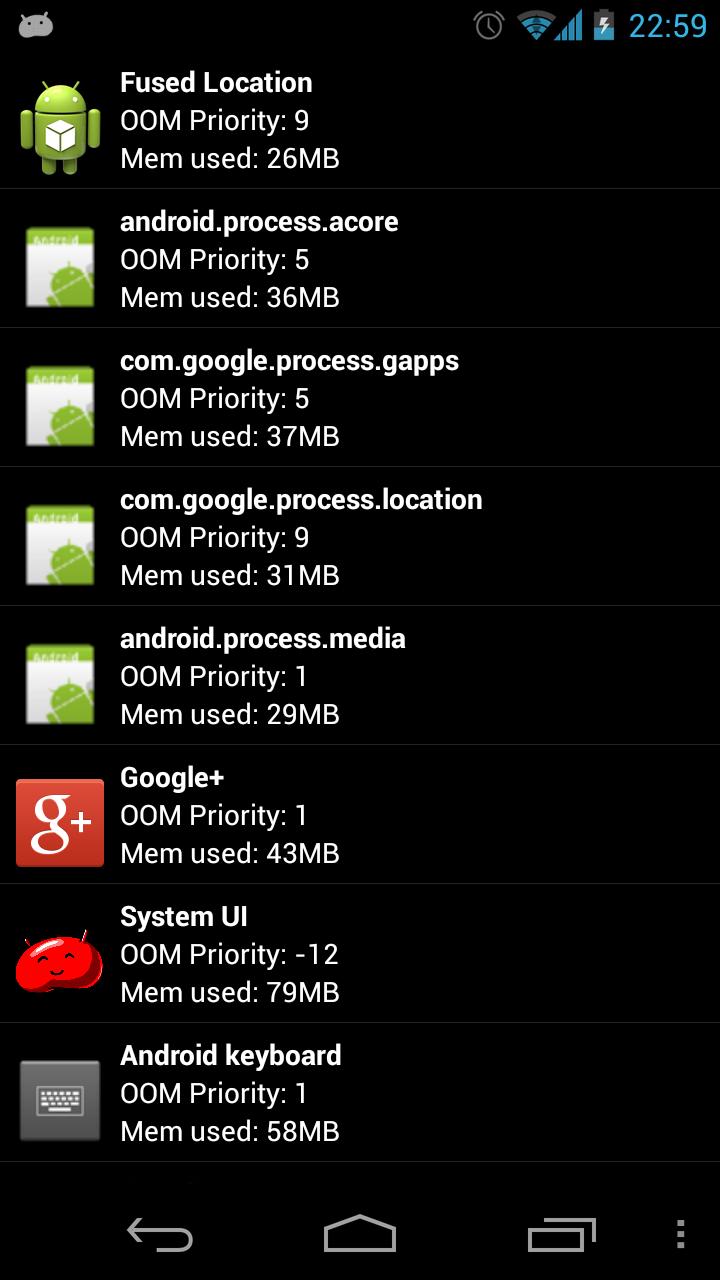Image resolution: width=720 pixels, height=1280 pixels.
Task: Tap the Android keyboard icon
Action: click(60, 1100)
